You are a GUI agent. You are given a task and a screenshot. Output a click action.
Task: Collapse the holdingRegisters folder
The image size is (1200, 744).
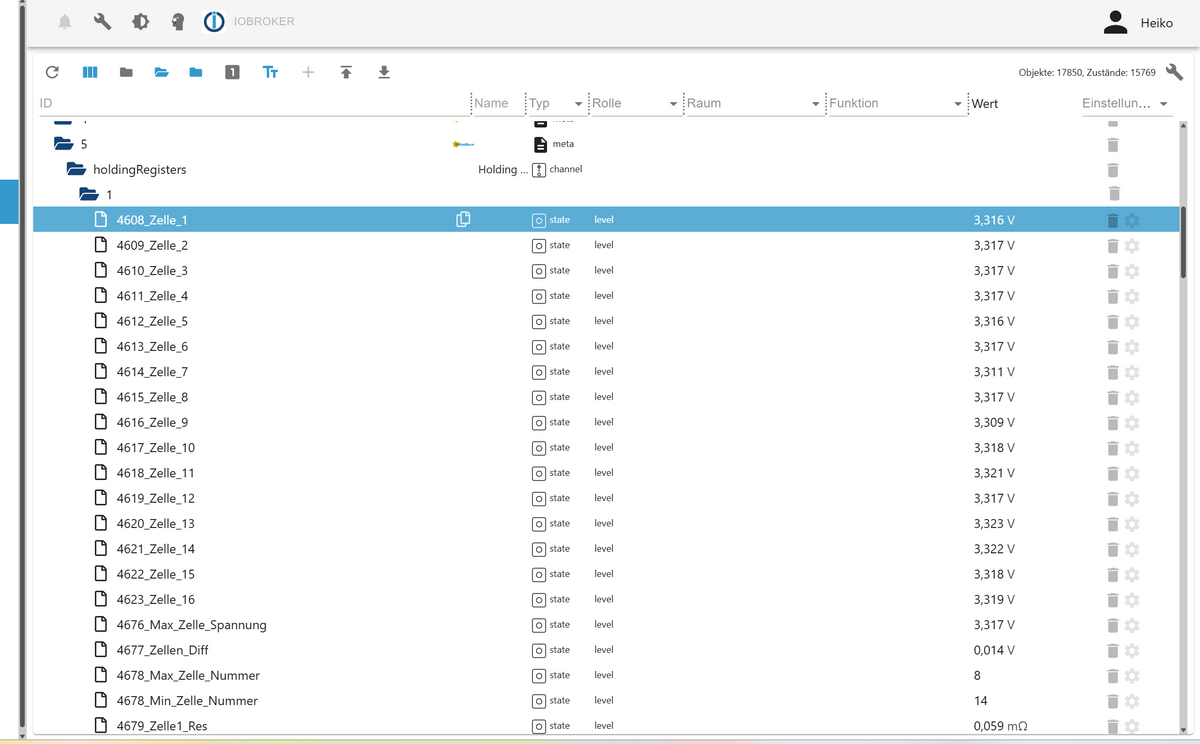click(76, 170)
